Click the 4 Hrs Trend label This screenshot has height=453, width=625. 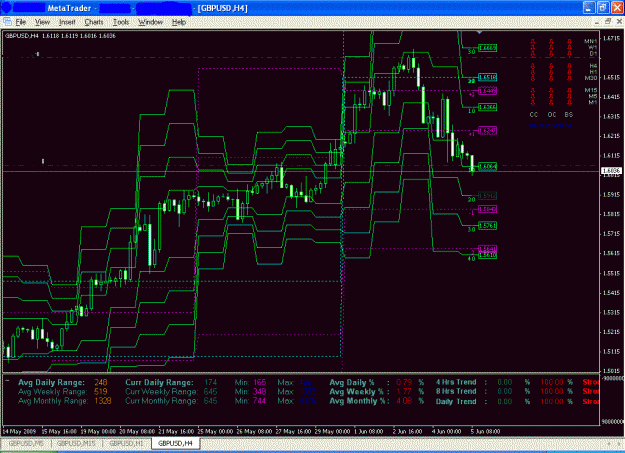[456, 382]
